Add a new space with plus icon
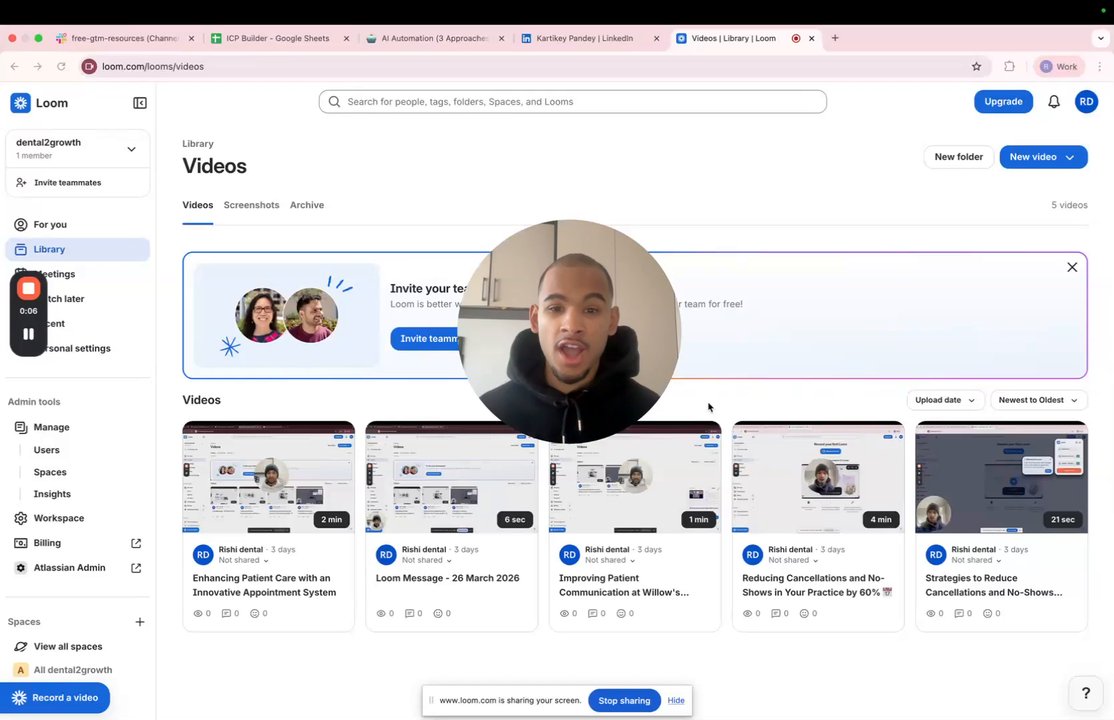Image resolution: width=1114 pixels, height=720 pixels. (x=140, y=622)
